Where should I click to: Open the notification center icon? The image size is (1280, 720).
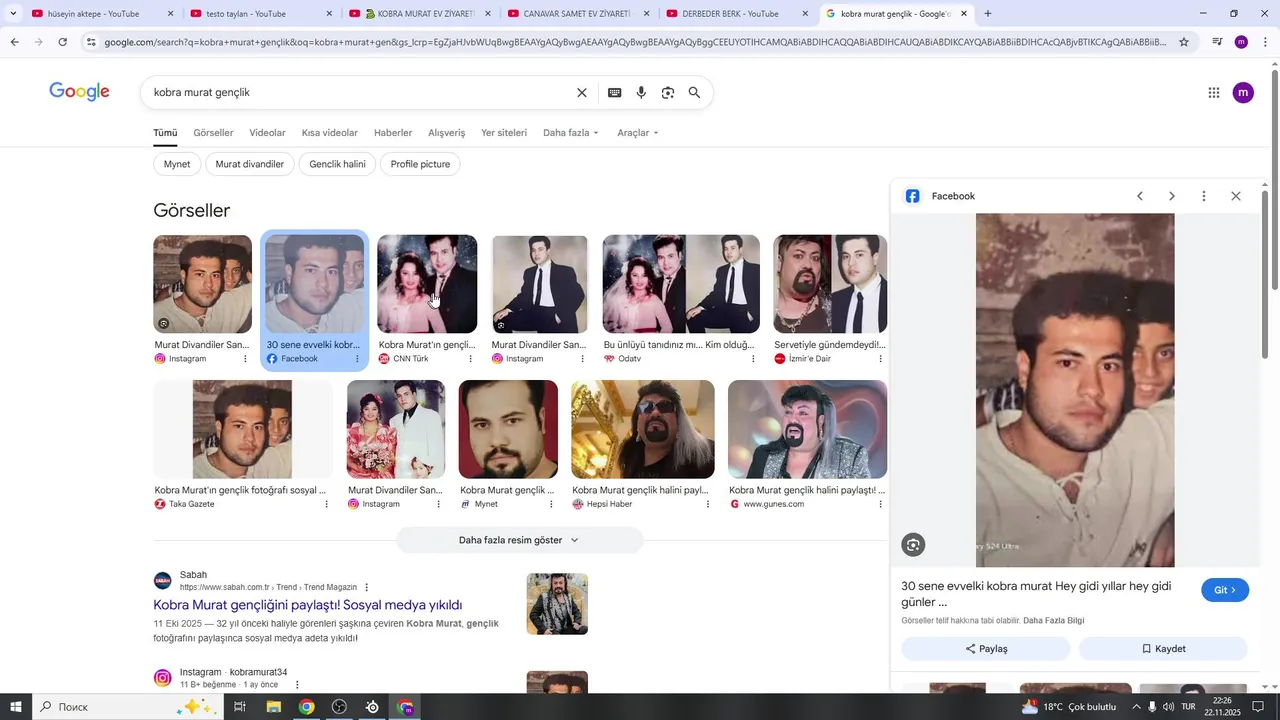1258,707
